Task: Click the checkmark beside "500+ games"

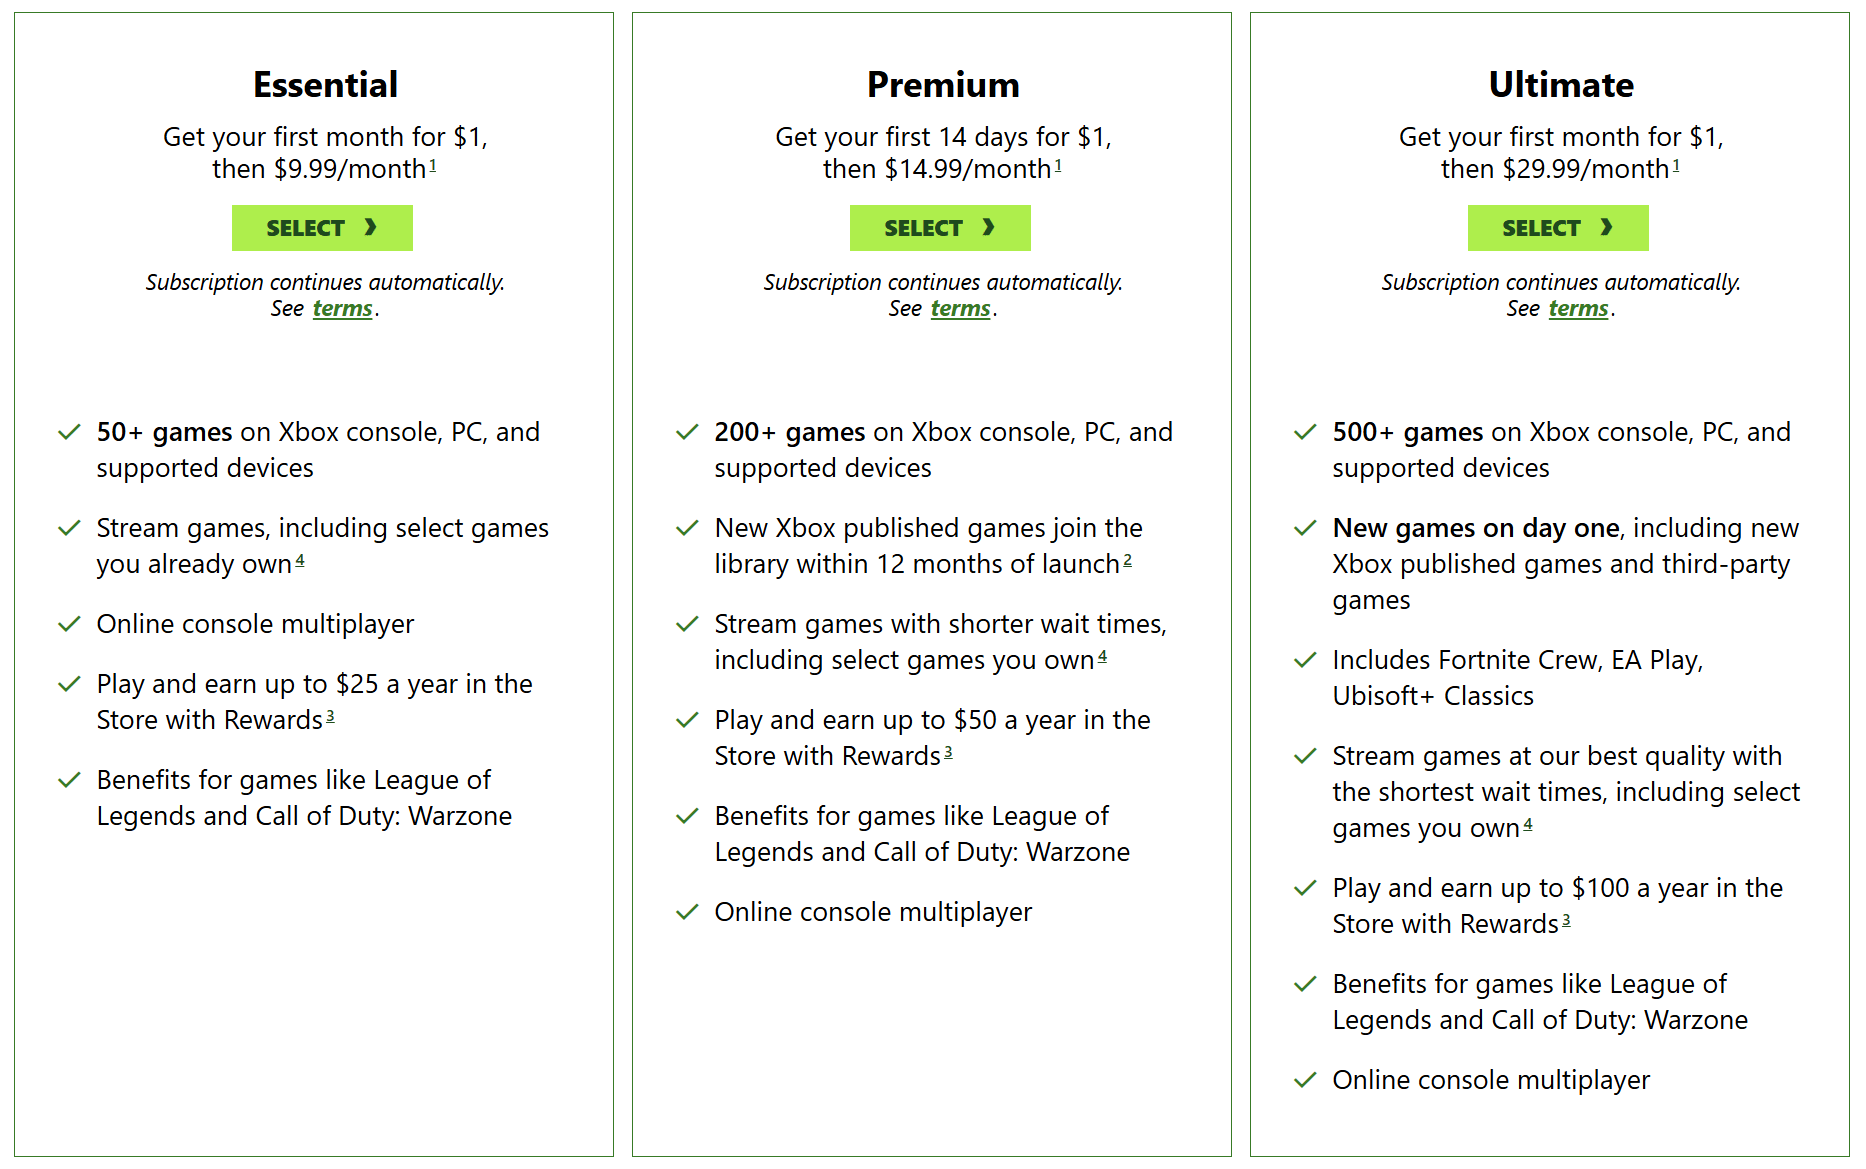Action: [x=1305, y=431]
